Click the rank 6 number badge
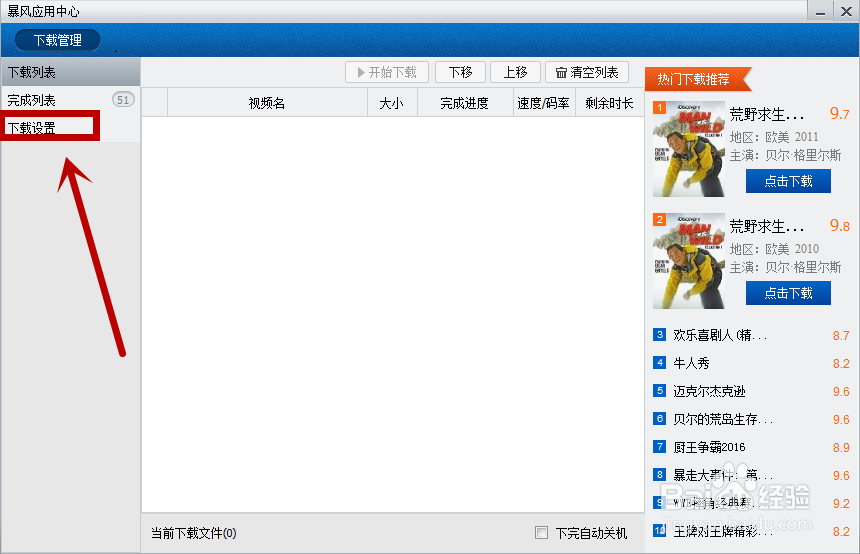The height and width of the screenshot is (554, 860). tap(659, 419)
